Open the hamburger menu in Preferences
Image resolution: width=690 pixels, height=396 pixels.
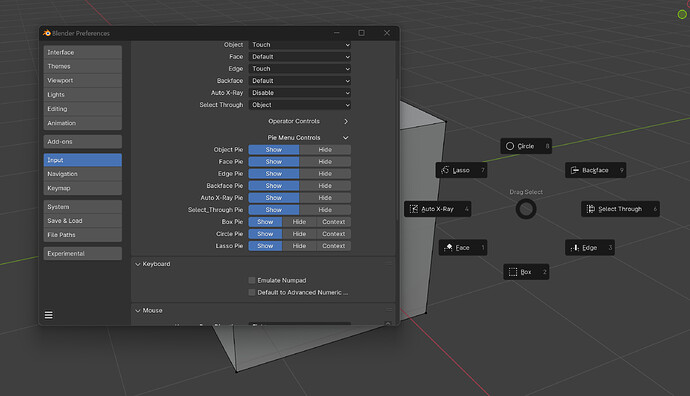(x=49, y=315)
